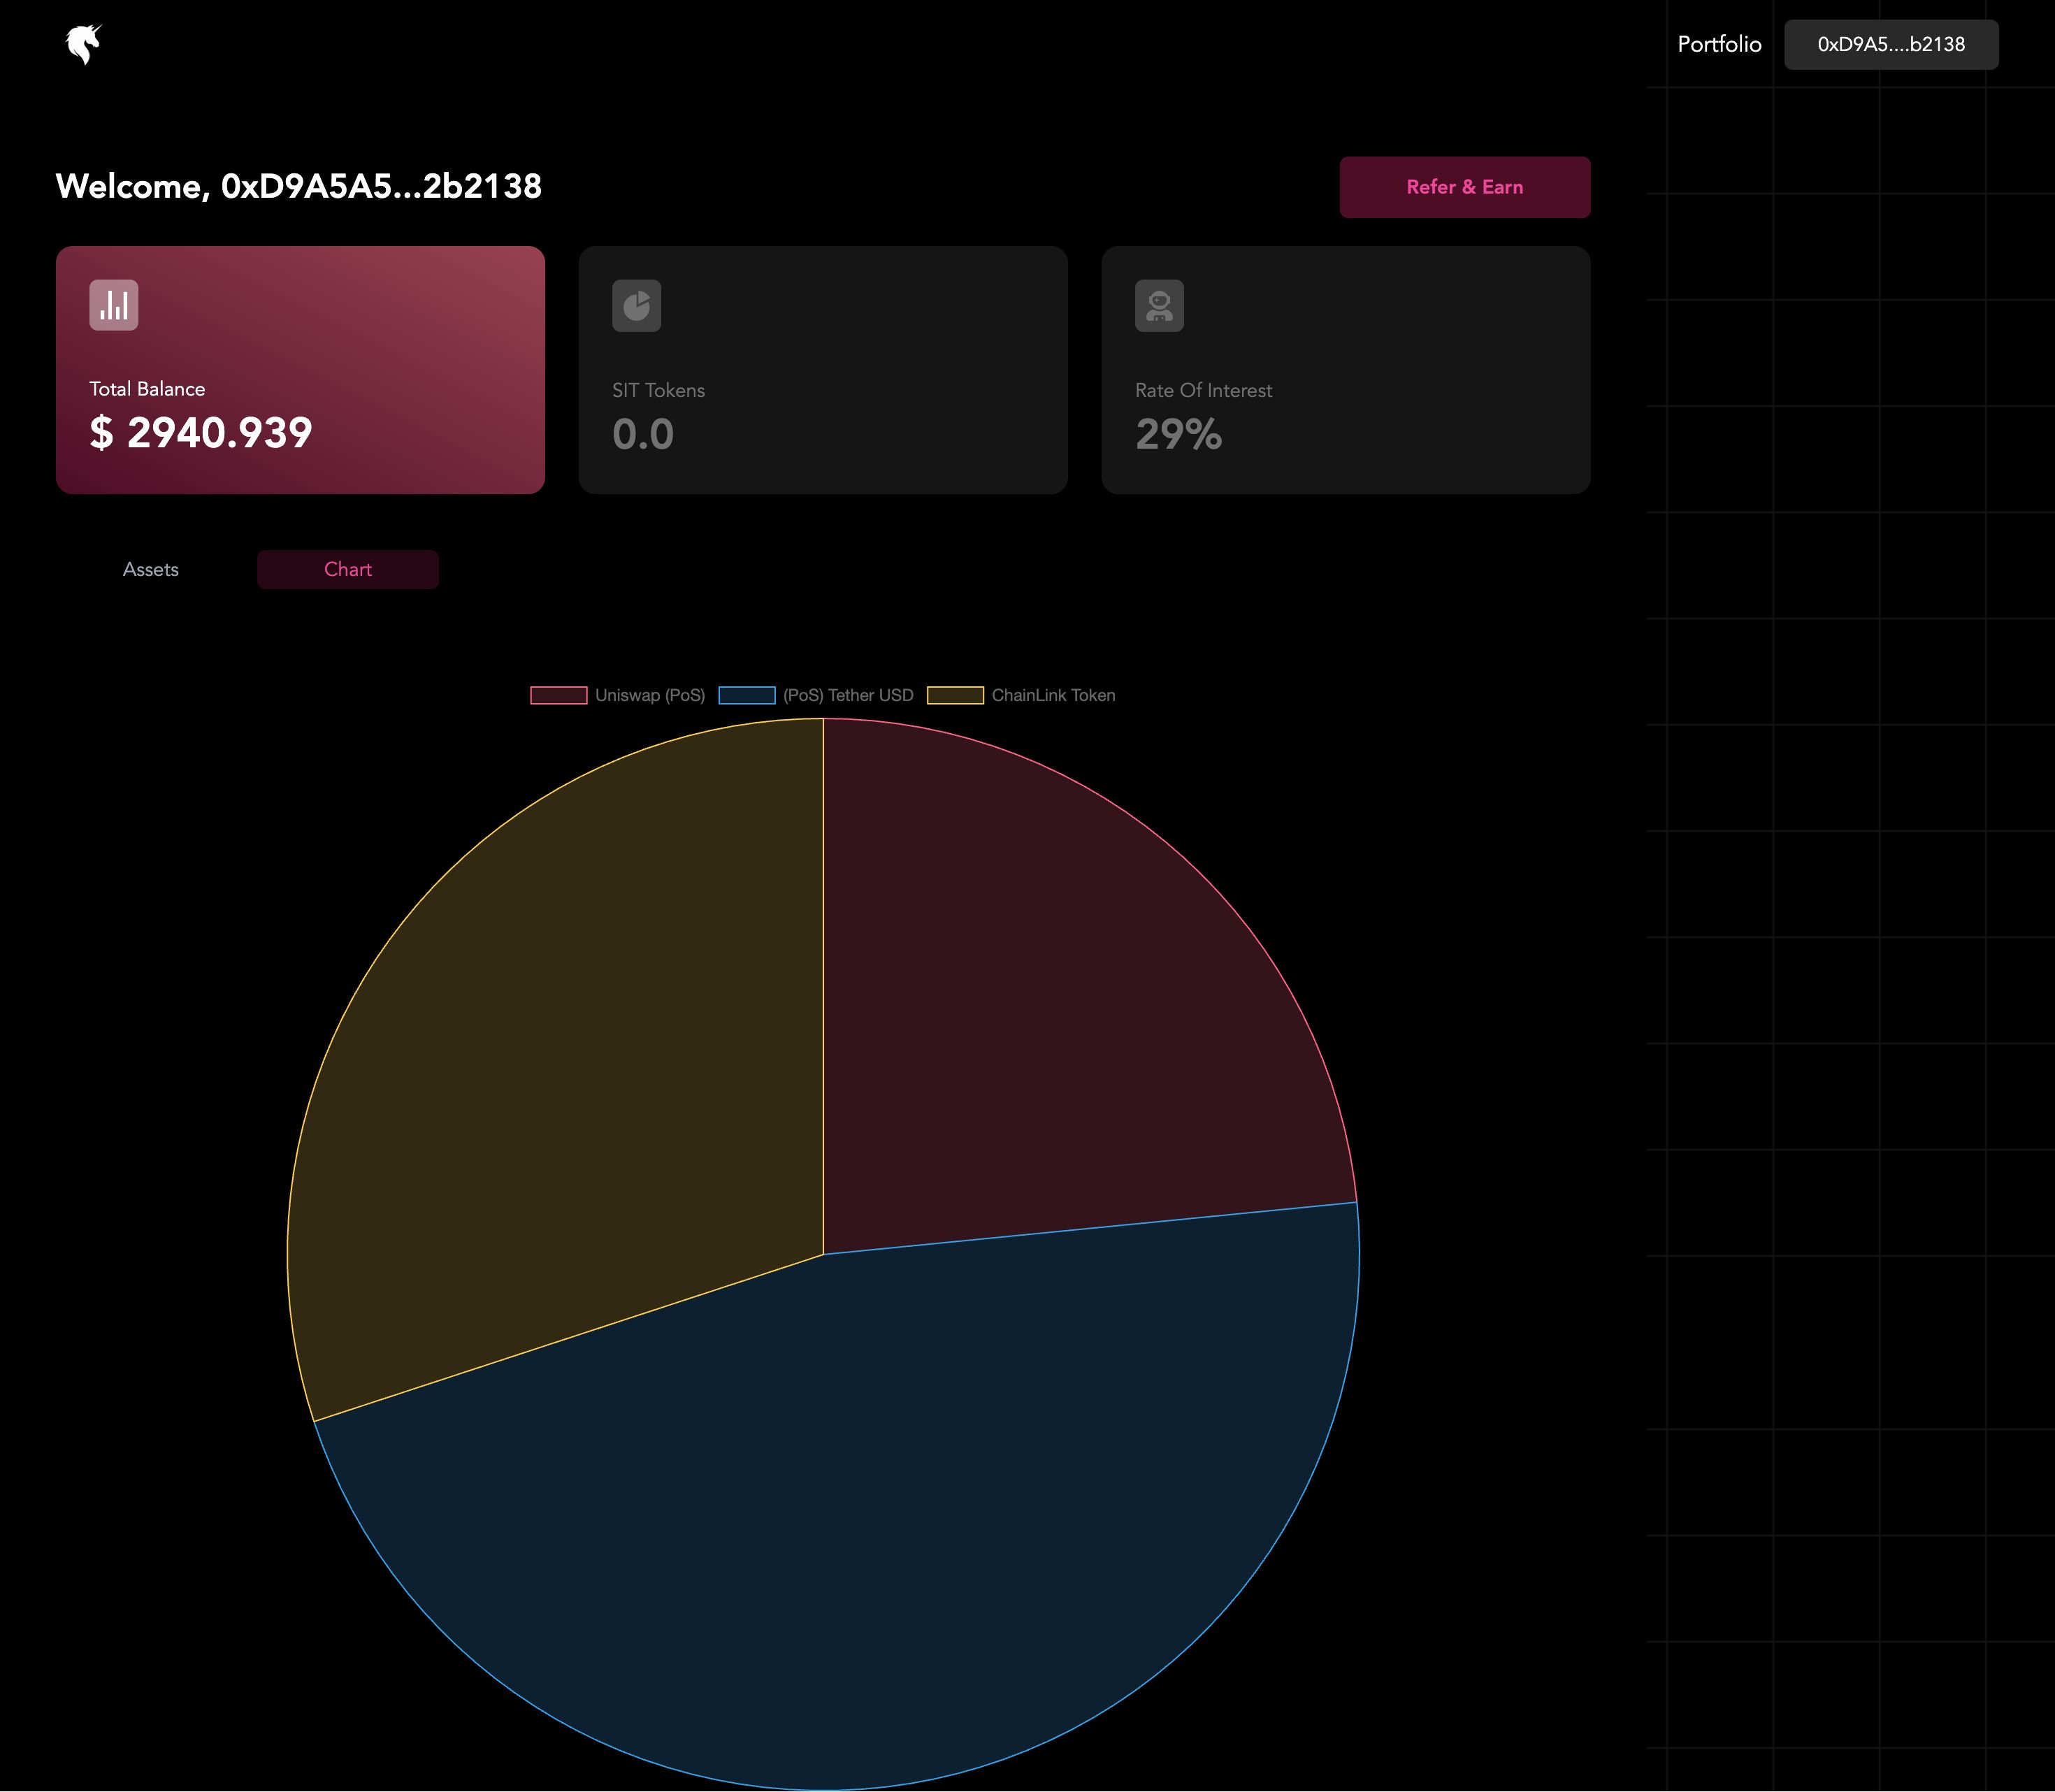Click the Rate Of Interest label

point(1204,390)
